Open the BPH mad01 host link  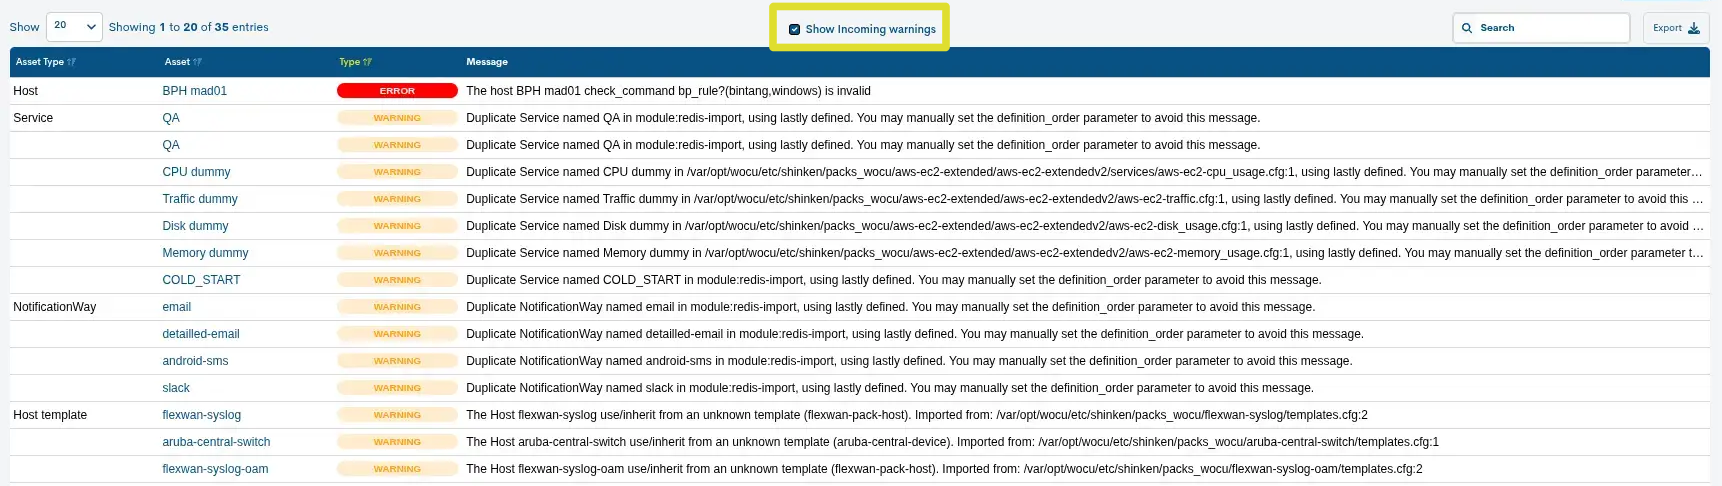(x=194, y=91)
